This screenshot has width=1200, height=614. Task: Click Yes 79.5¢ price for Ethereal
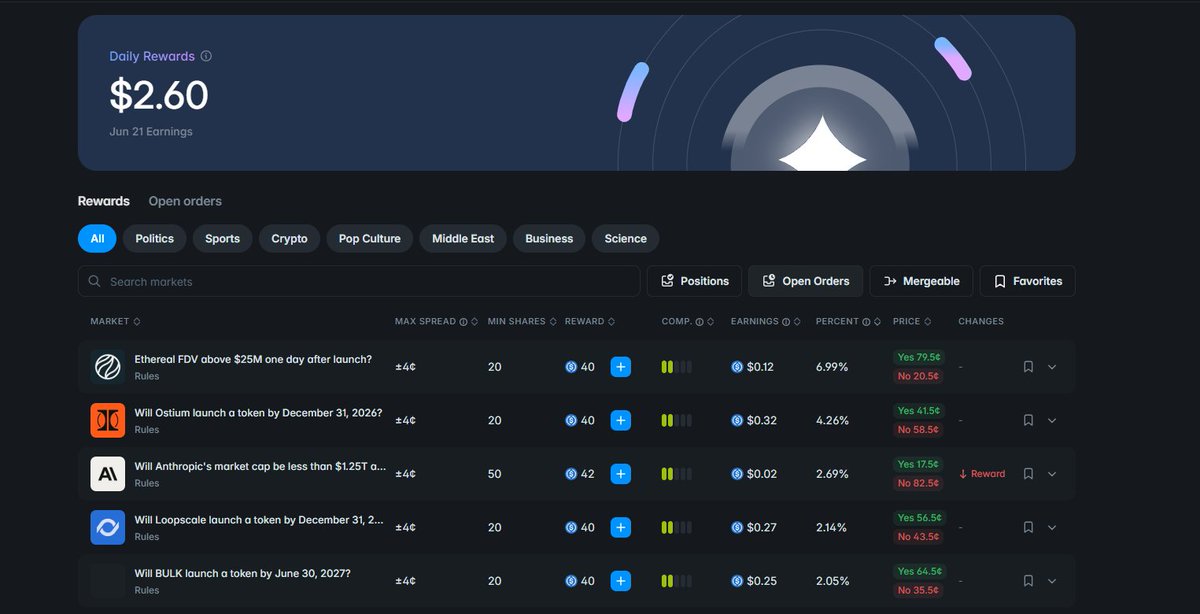coord(919,357)
